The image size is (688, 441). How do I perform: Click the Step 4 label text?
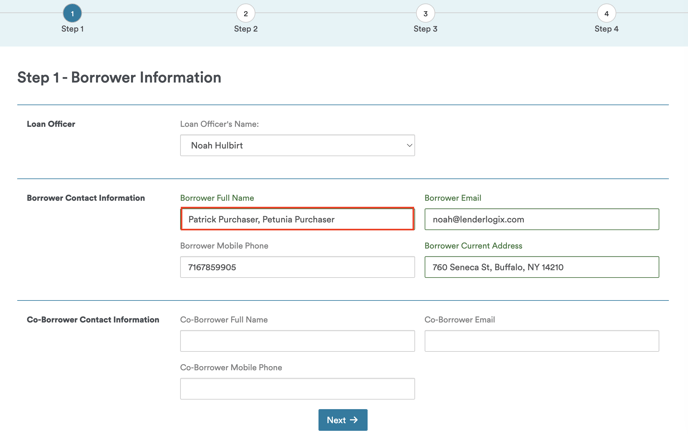point(606,29)
